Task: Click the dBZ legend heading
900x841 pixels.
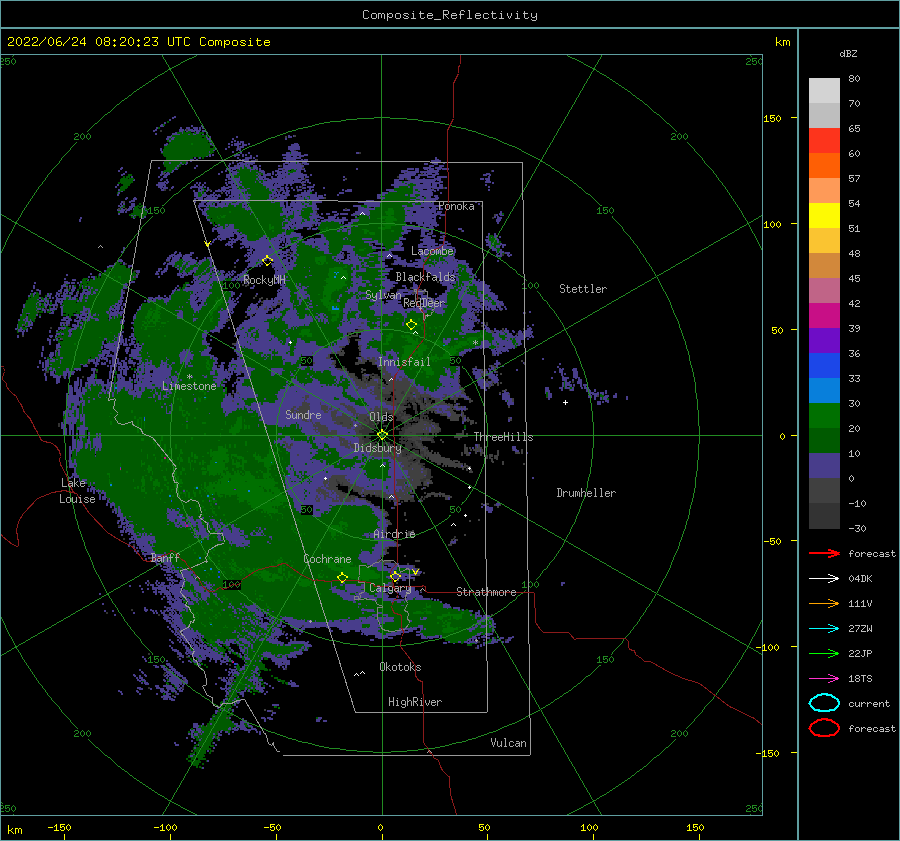Action: coord(848,53)
